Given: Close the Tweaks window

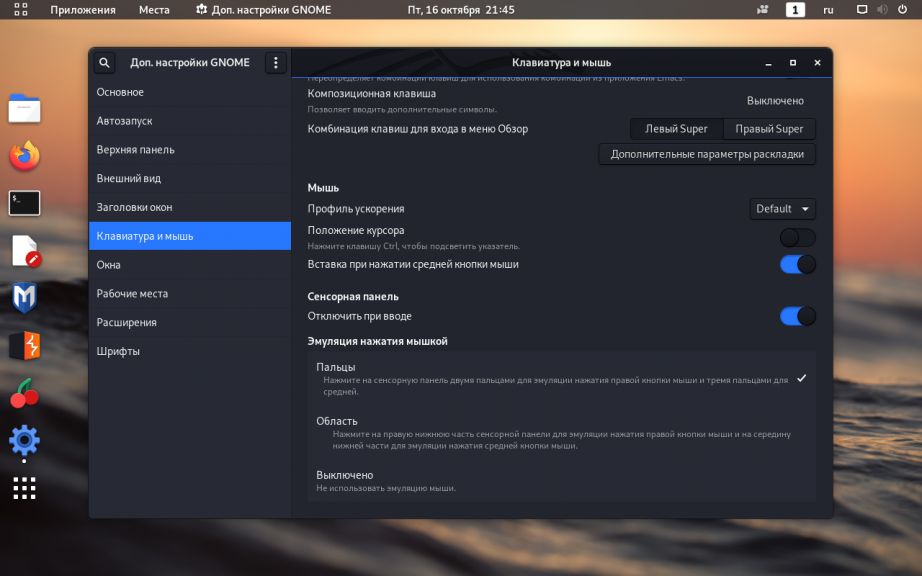Looking at the screenshot, I should click(817, 62).
